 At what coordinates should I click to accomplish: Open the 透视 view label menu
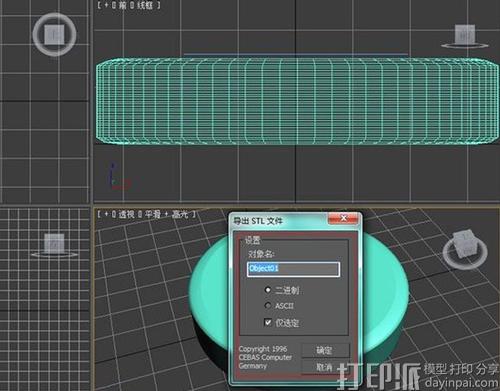click(x=126, y=214)
